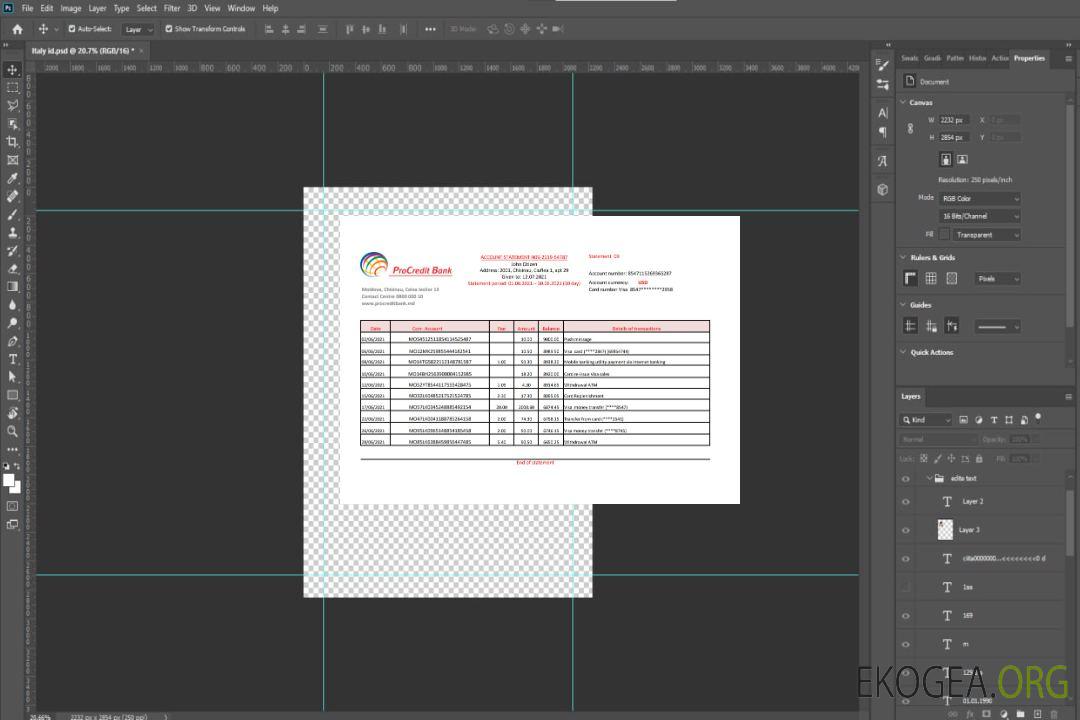Image resolution: width=1080 pixels, height=720 pixels.
Task: Select the Dodge tool
Action: (12, 322)
